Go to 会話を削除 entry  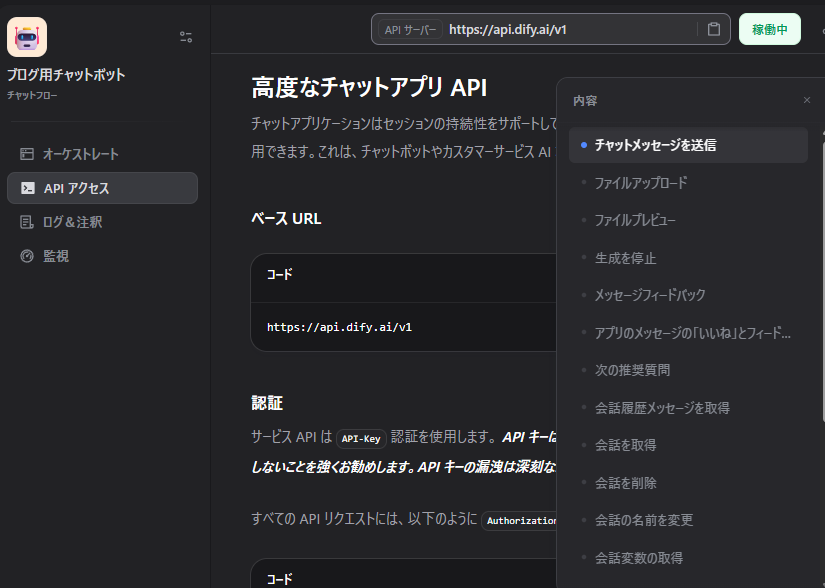click(x=626, y=483)
